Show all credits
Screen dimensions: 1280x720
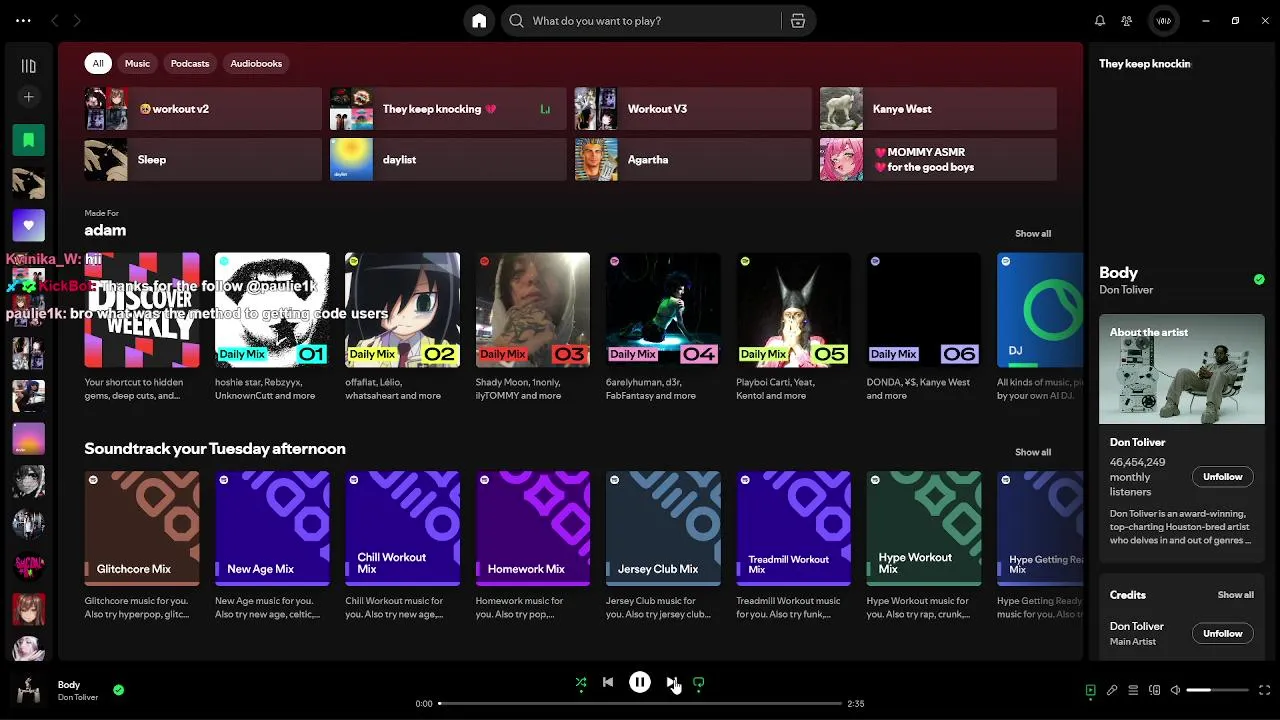point(1235,595)
